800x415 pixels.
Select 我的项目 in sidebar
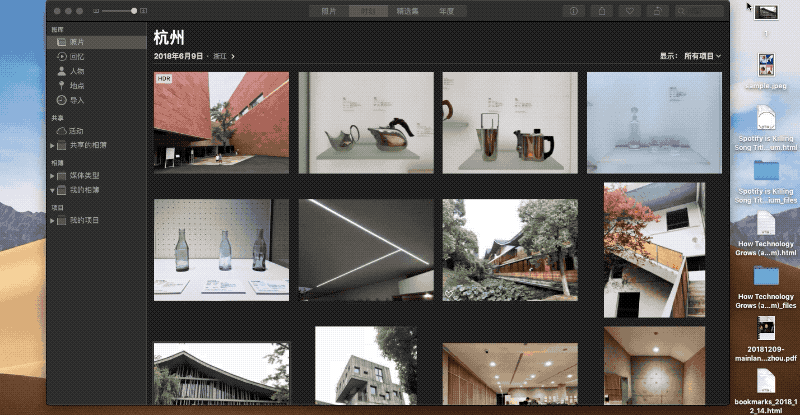pos(96,221)
